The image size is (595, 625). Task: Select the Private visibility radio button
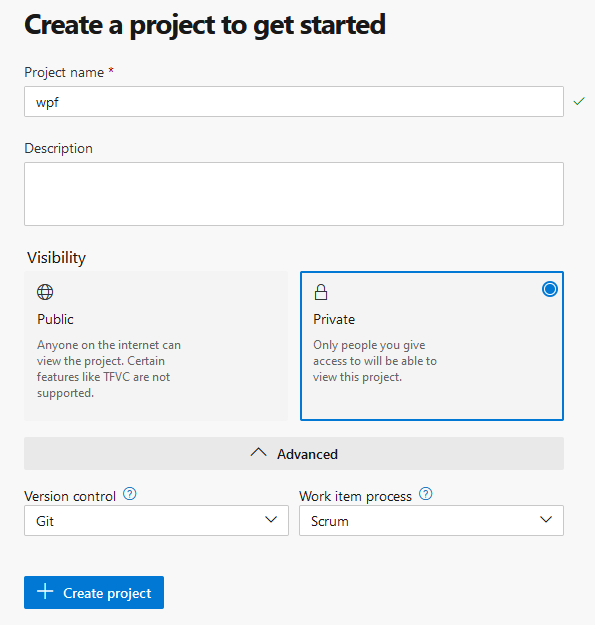point(550,289)
